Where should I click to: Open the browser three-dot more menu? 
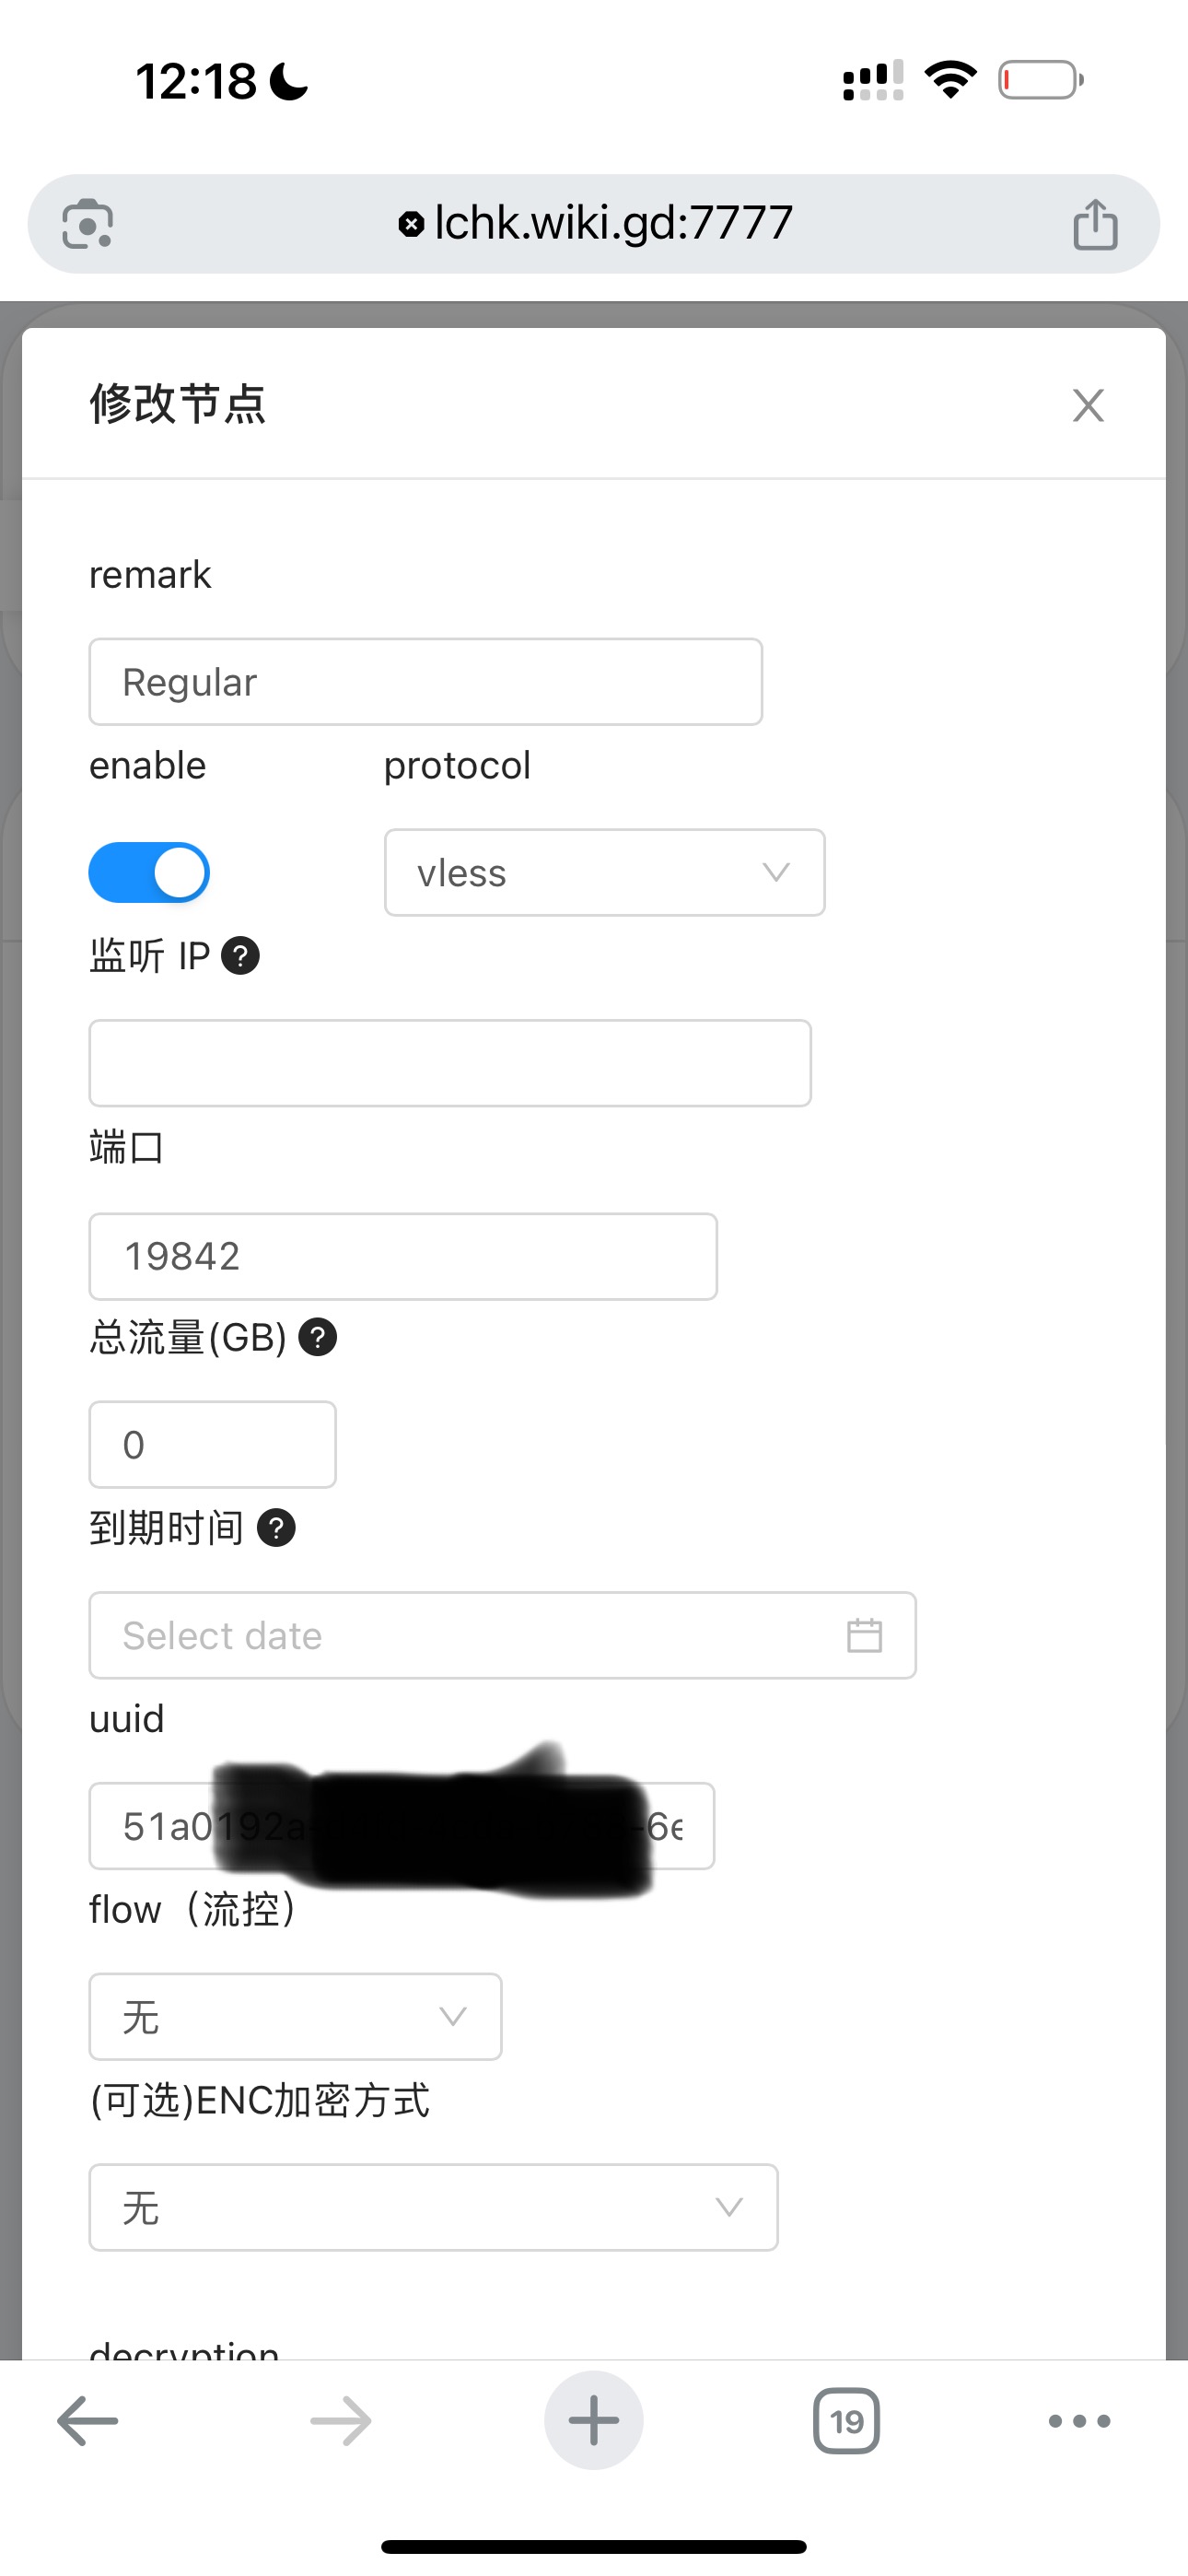tap(1079, 2421)
